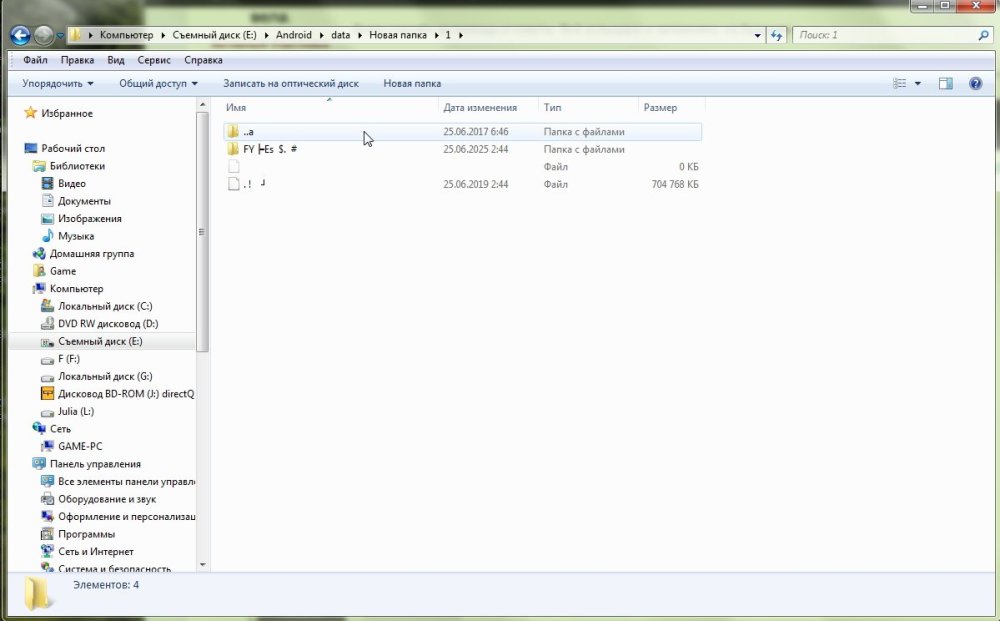
Task: Click the search magnifier icon
Action: coord(983,35)
